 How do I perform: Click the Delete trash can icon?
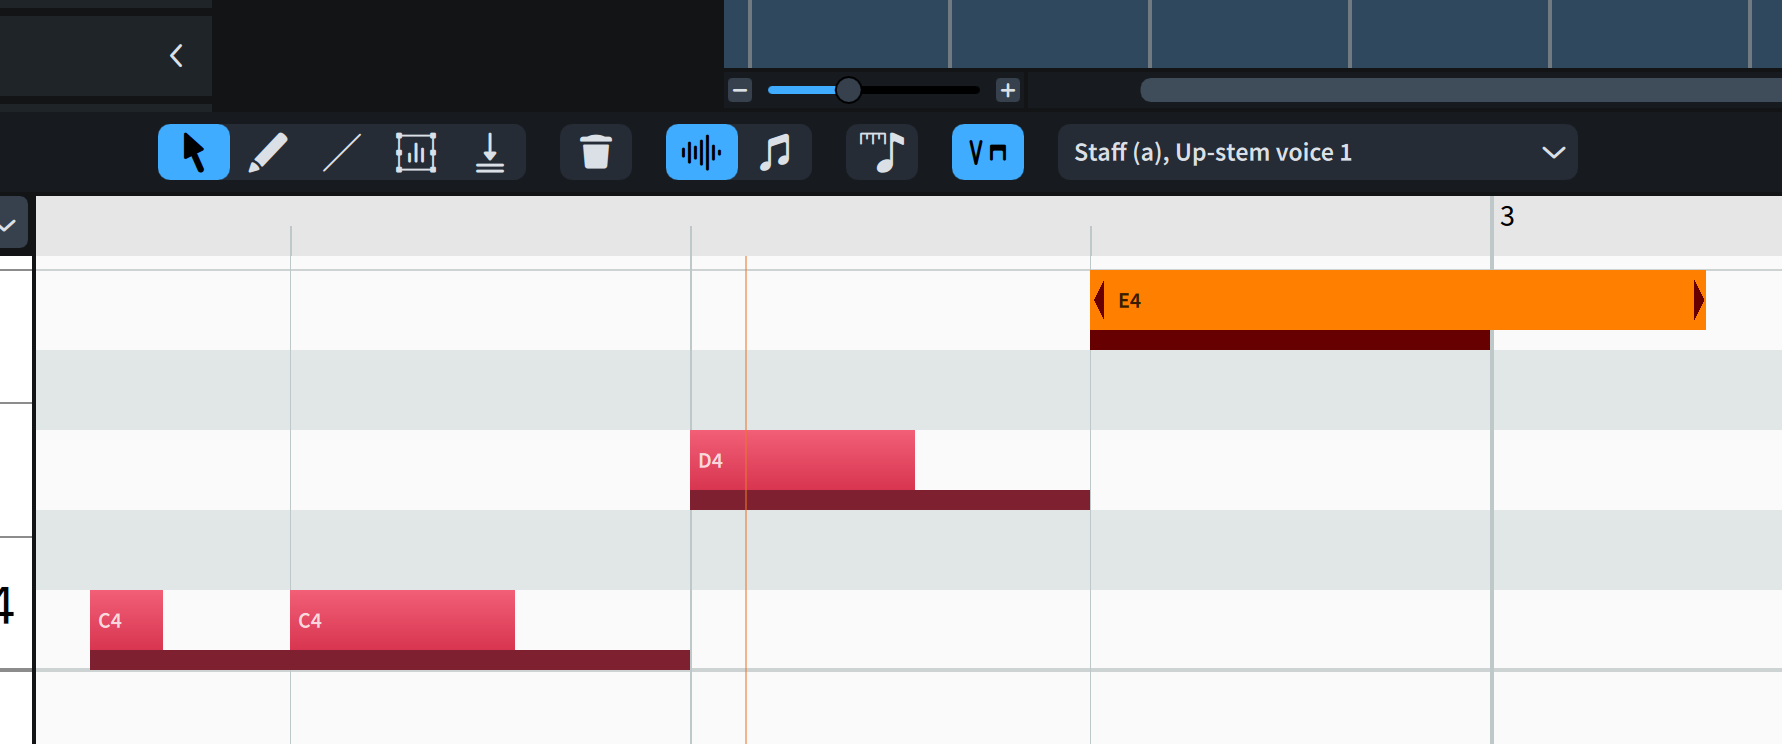click(596, 152)
